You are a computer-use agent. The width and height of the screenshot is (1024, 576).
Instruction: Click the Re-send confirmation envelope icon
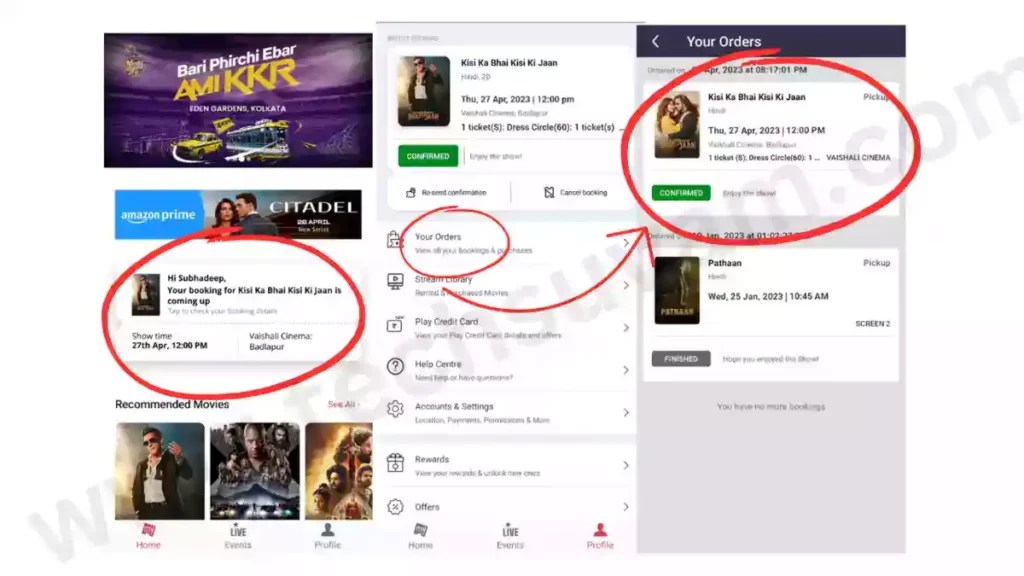tap(412, 190)
